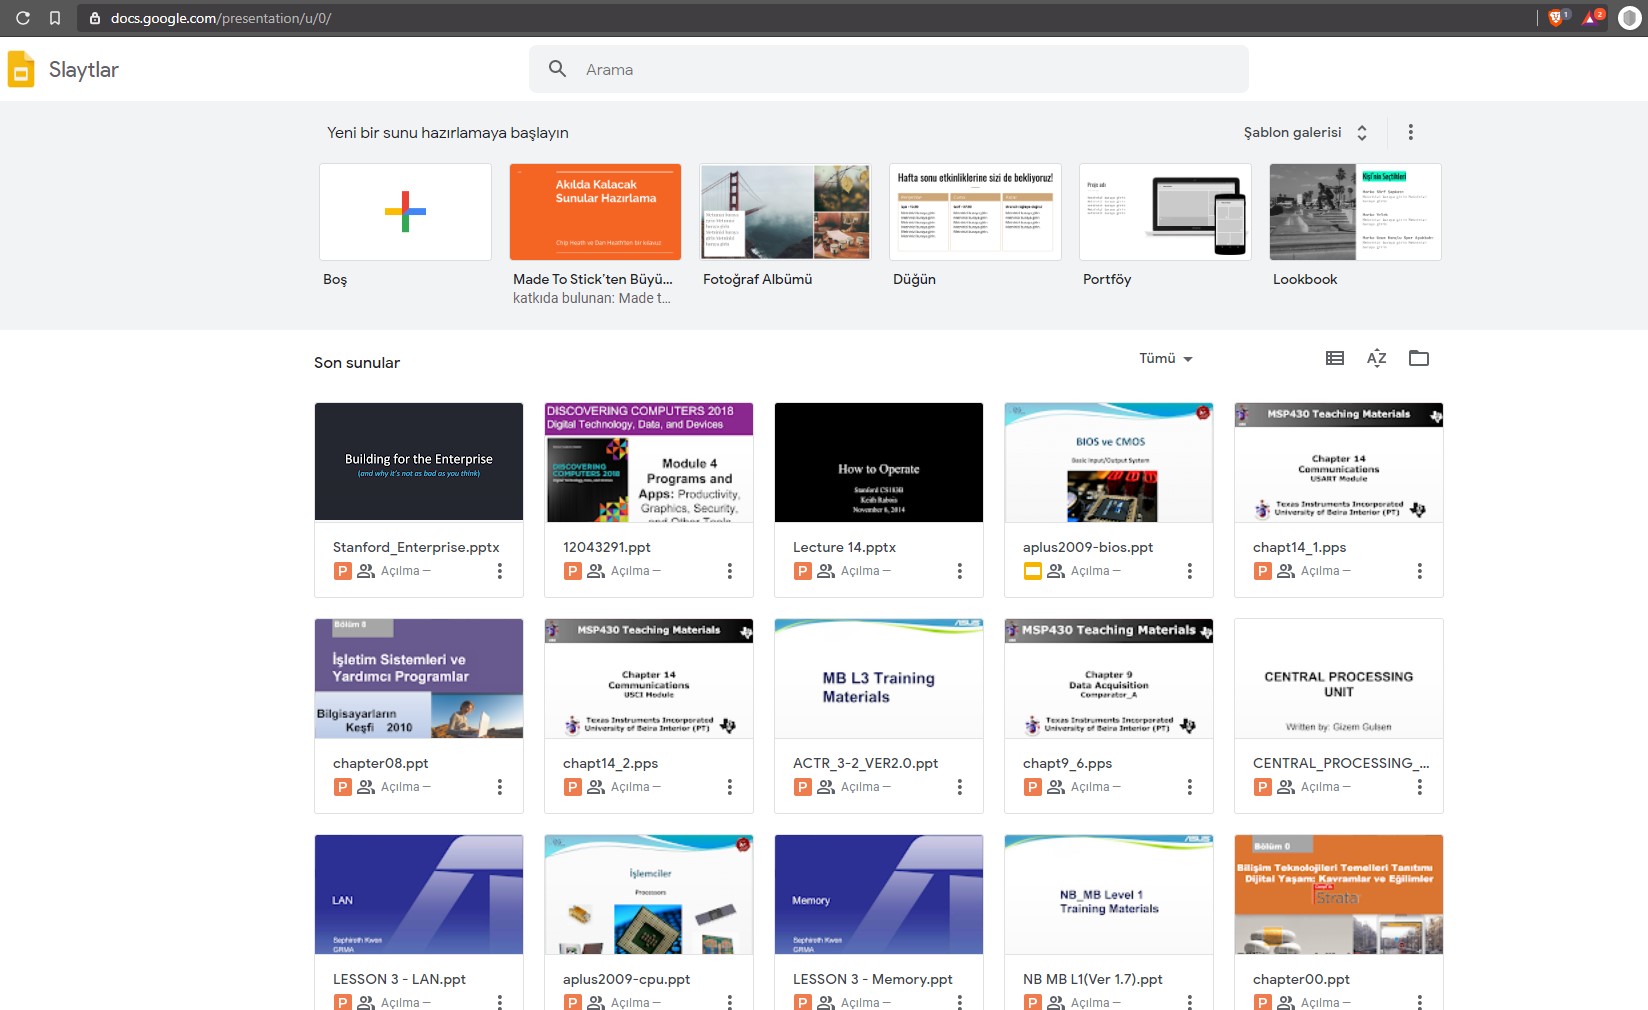Create a blank Boş presentation

(405, 212)
